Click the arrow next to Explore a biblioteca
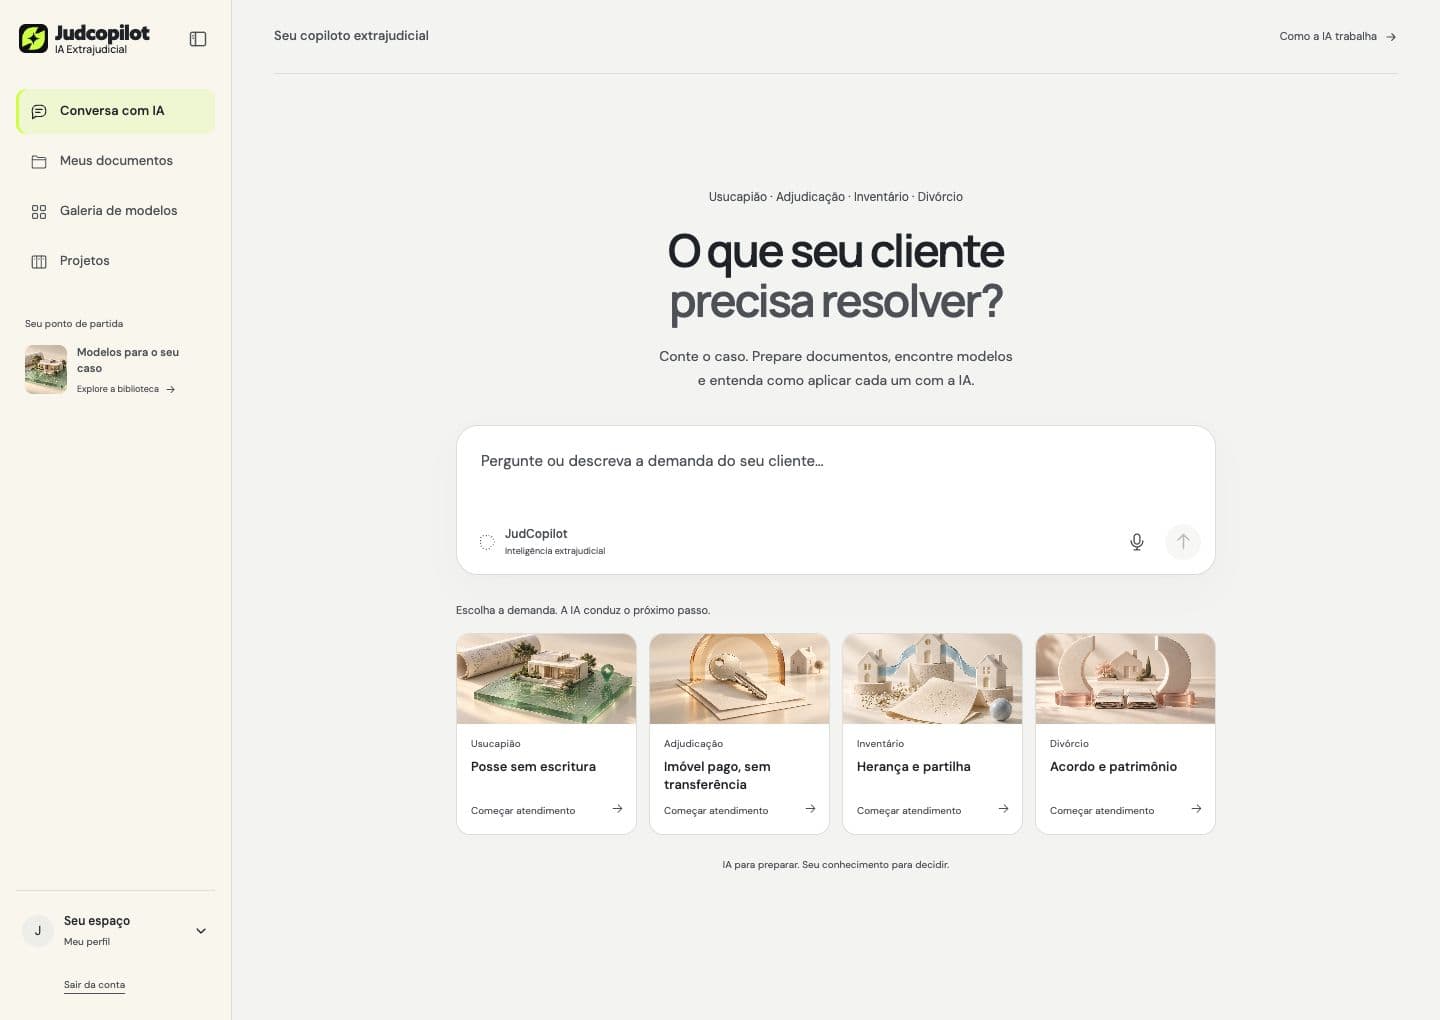 pyautogui.click(x=171, y=389)
